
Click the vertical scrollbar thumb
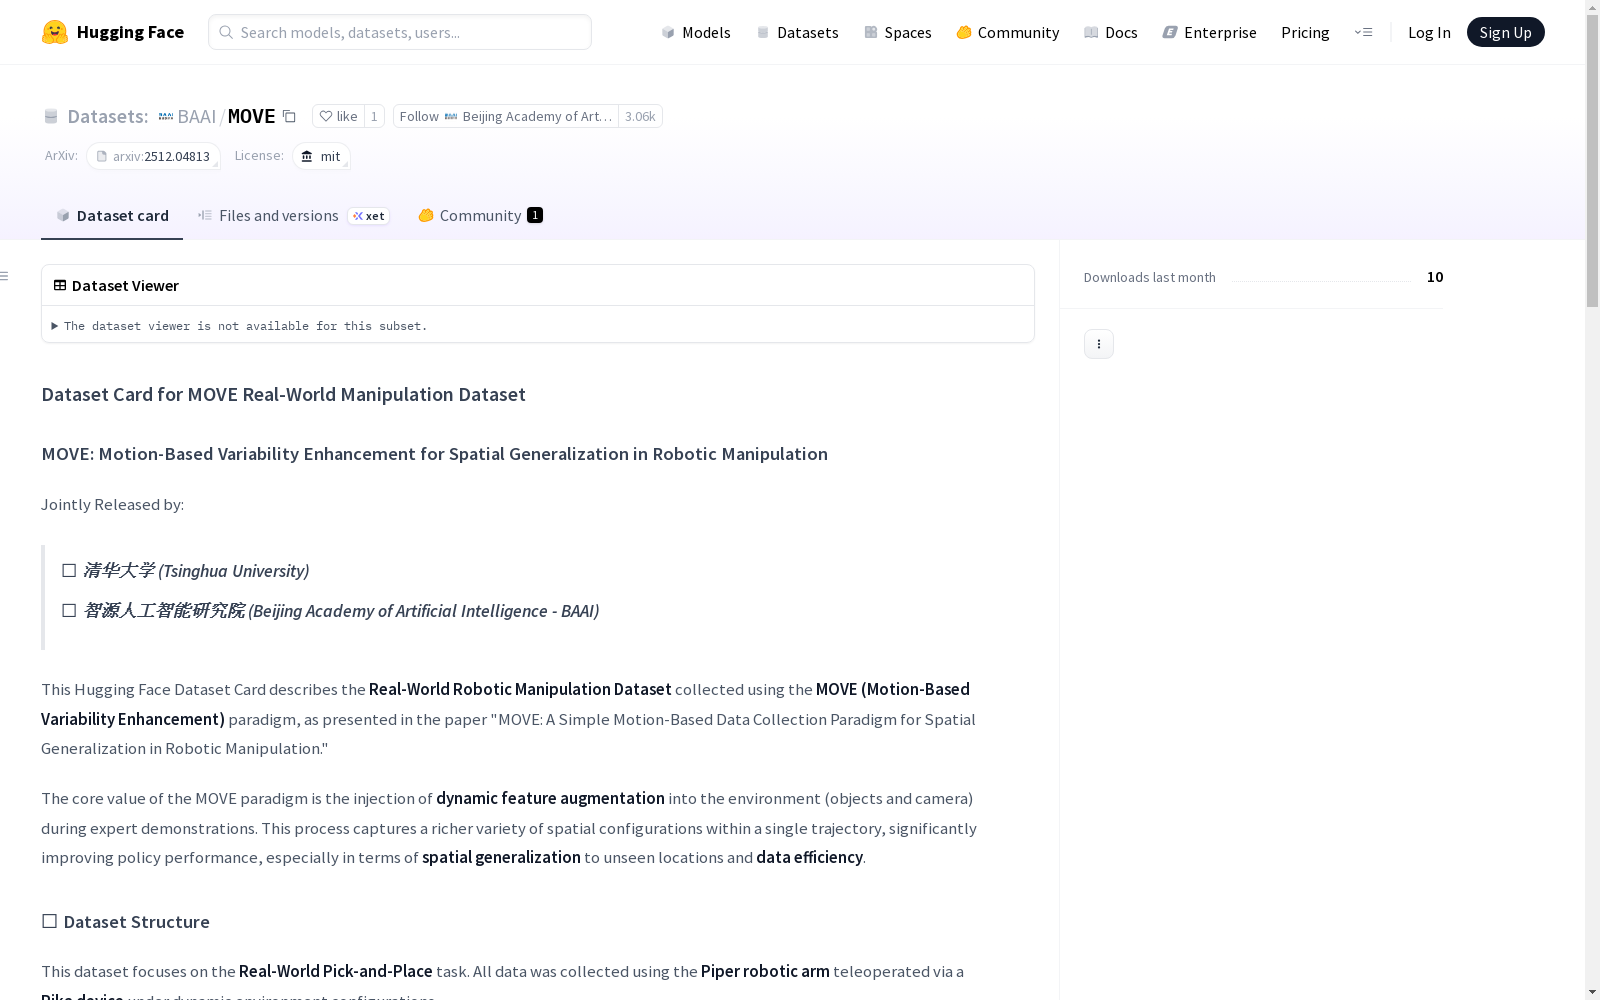(1592, 160)
